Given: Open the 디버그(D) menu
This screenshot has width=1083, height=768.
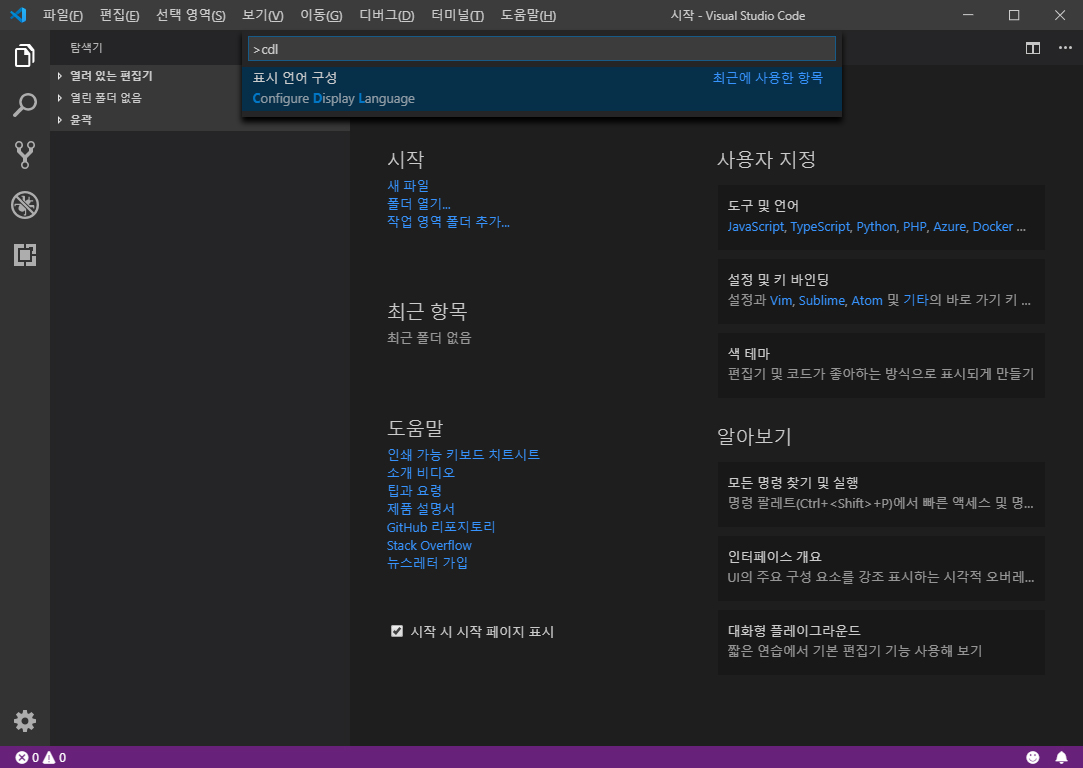Looking at the screenshot, I should click(x=387, y=15).
